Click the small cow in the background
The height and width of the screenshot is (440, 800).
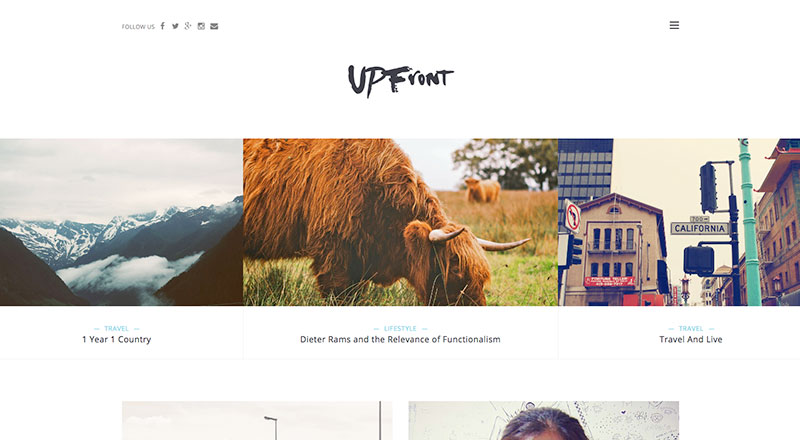pos(482,190)
